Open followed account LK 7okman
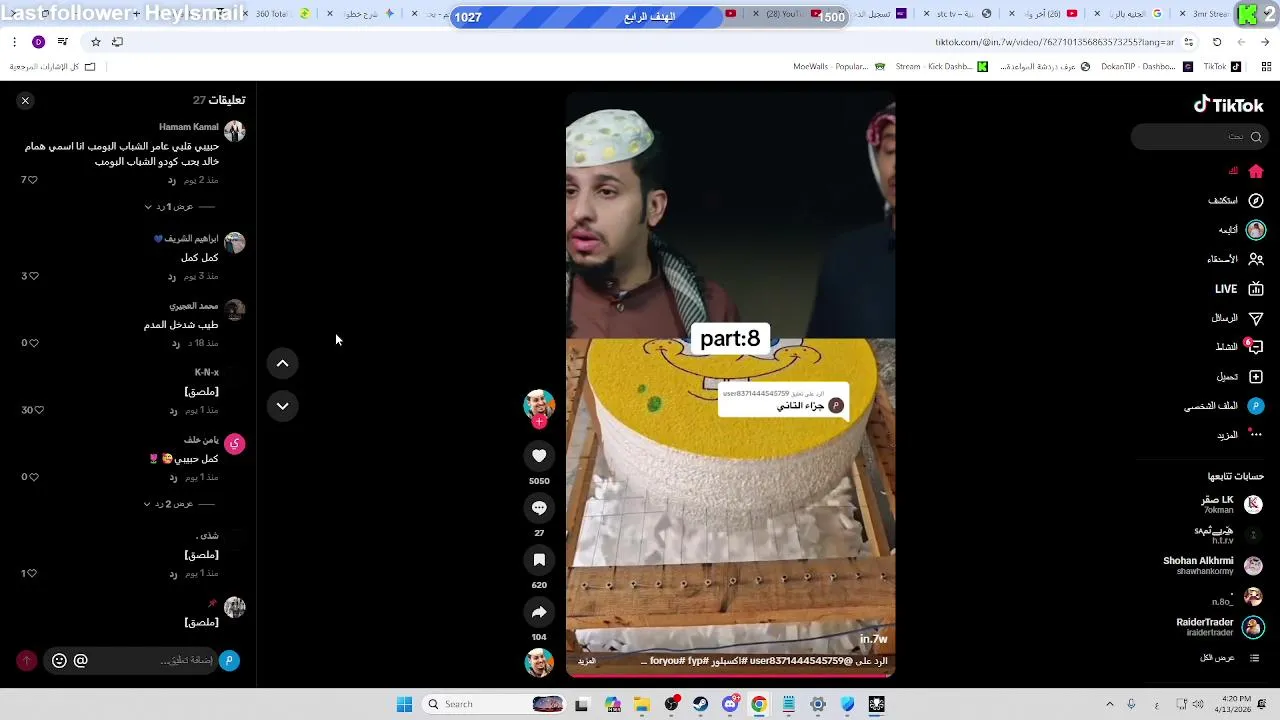Screen dimensions: 1280x720 pos(1232,504)
